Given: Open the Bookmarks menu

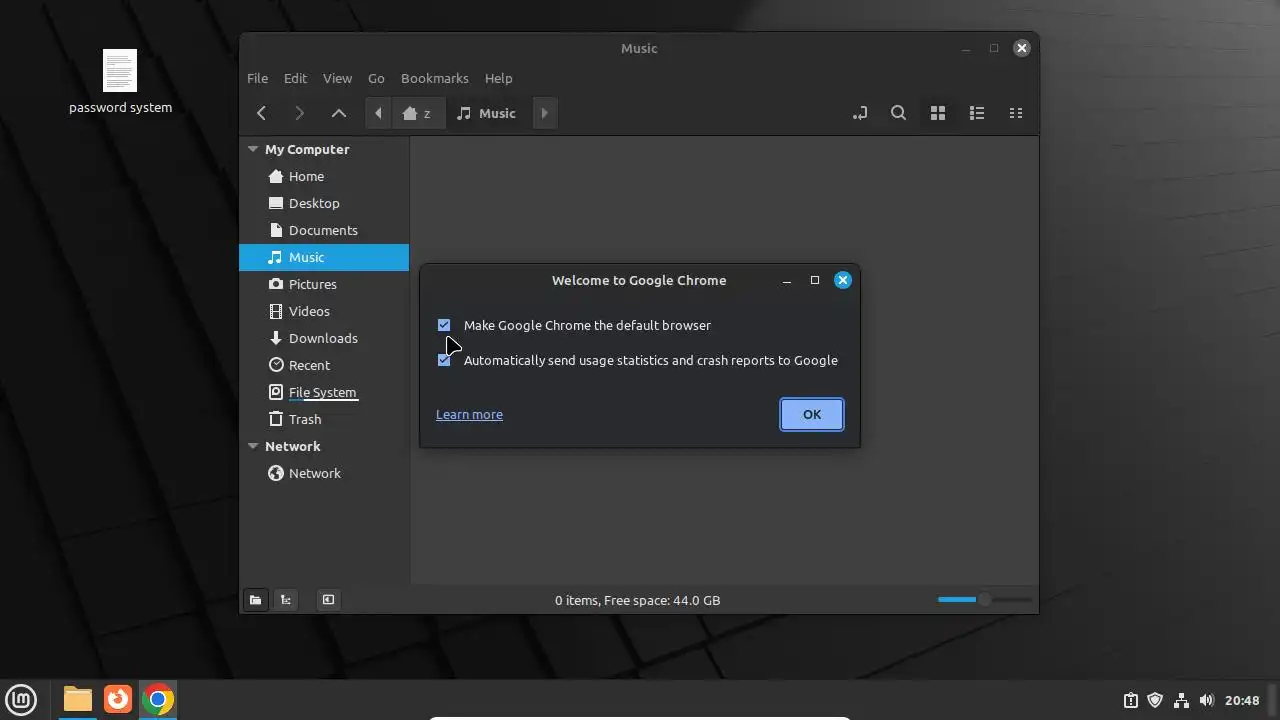Looking at the screenshot, I should point(434,78).
